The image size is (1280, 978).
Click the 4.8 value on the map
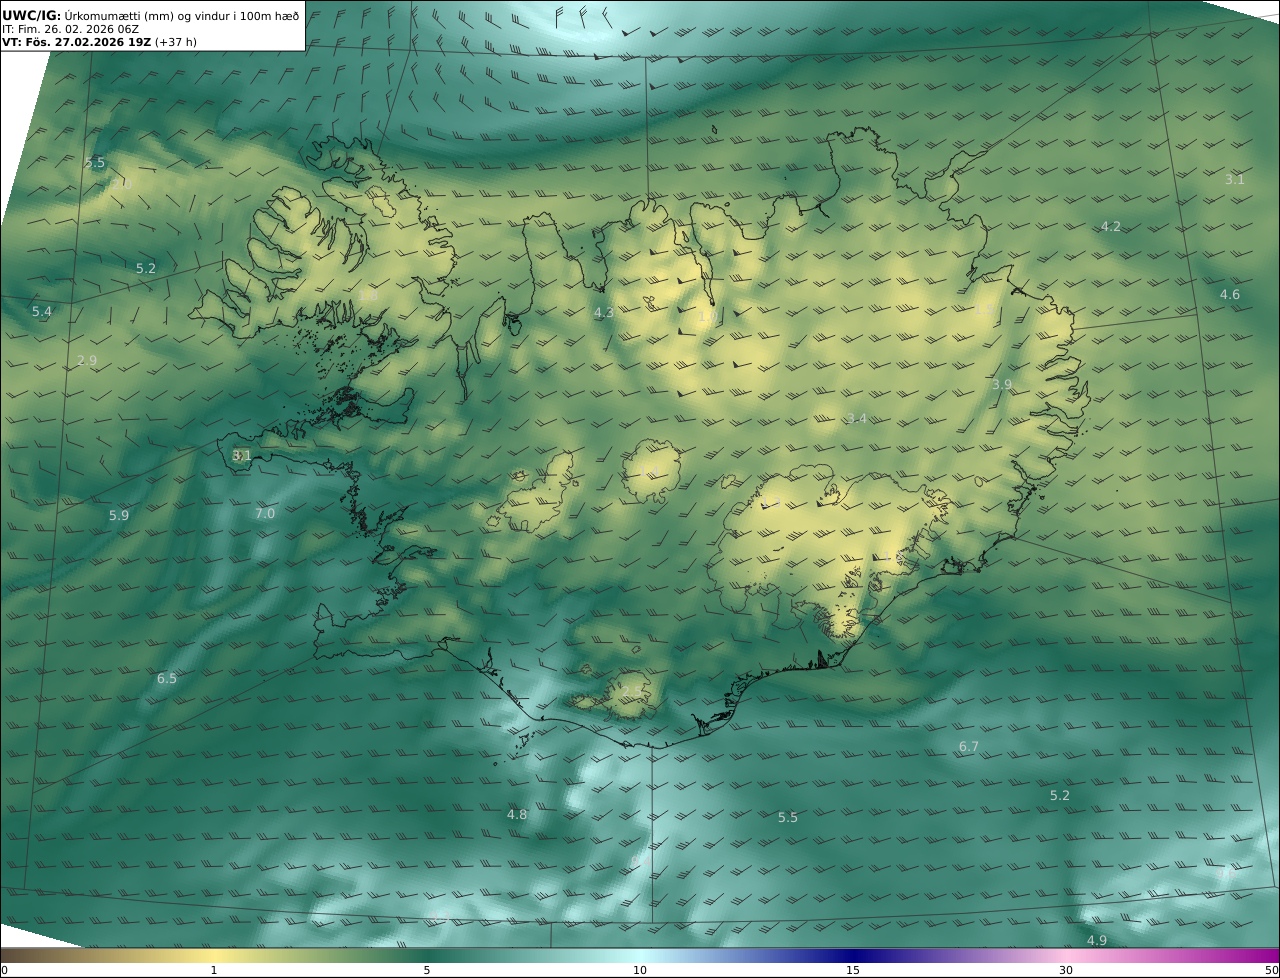pos(516,815)
